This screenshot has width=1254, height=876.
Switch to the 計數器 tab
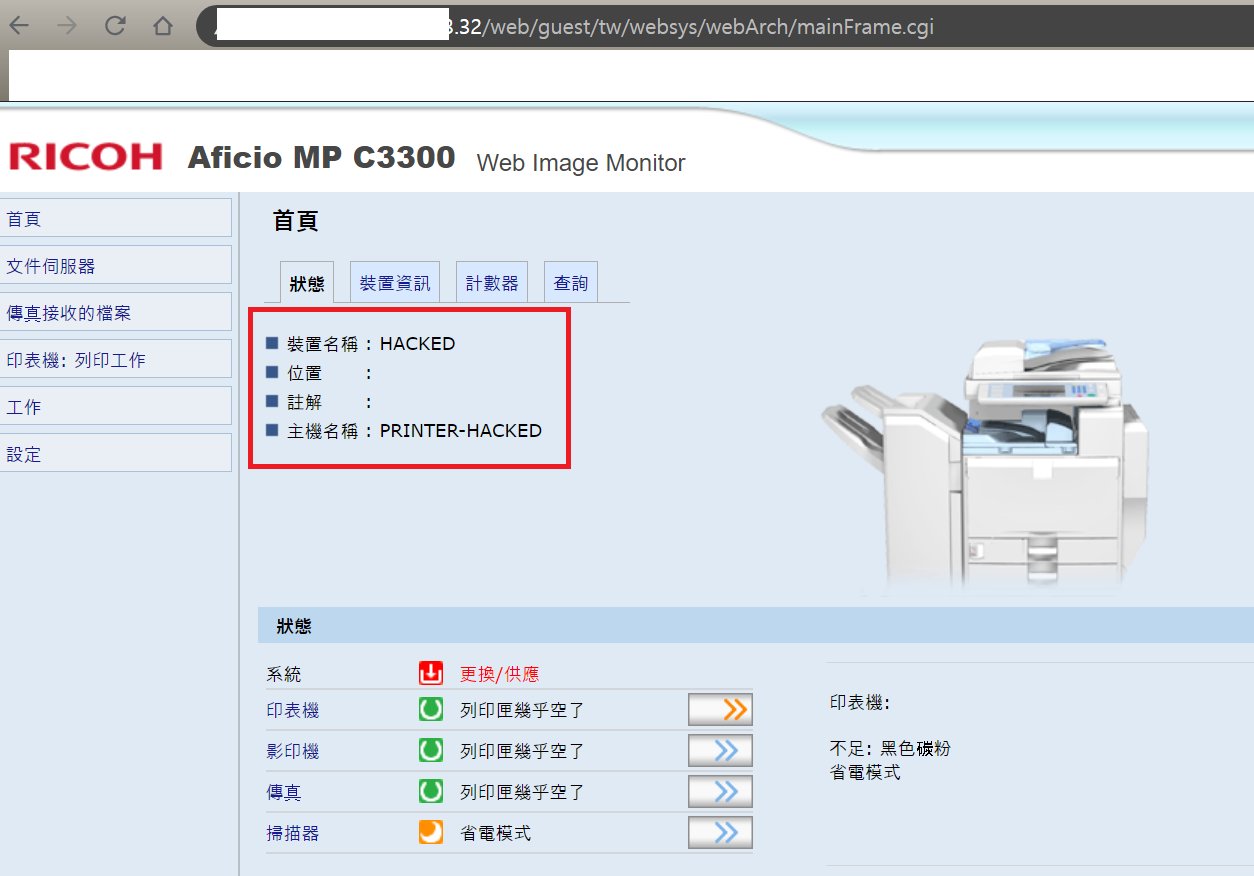[x=492, y=283]
